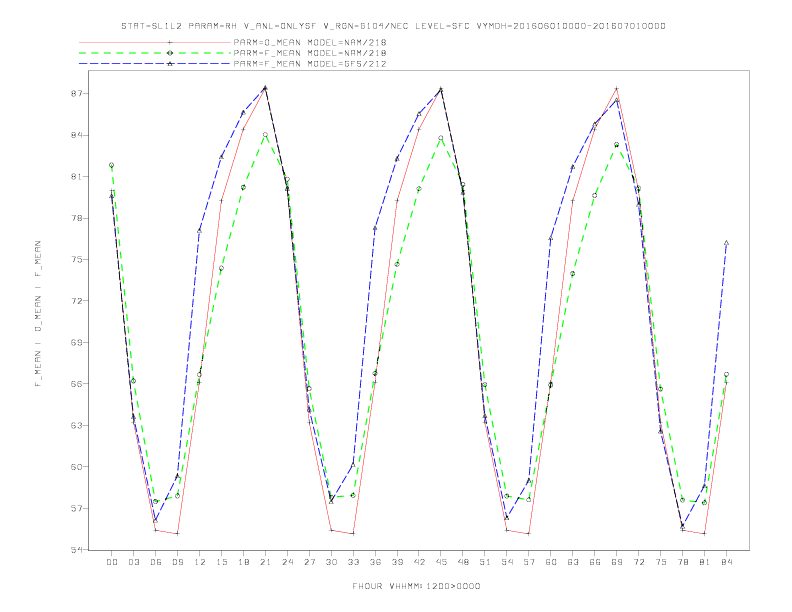
Task: Click the chart title starting with STAT=SL1L2
Action: 393,26
